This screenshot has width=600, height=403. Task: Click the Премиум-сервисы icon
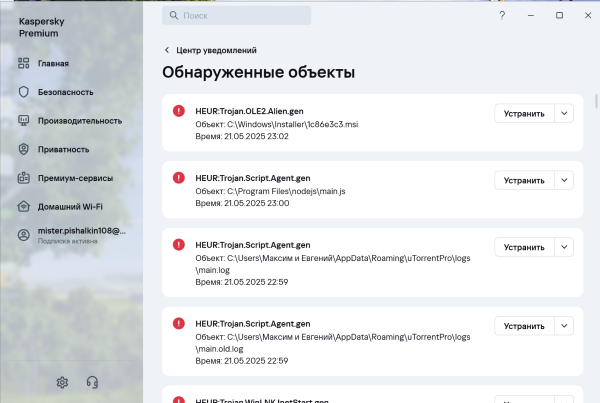(23, 178)
